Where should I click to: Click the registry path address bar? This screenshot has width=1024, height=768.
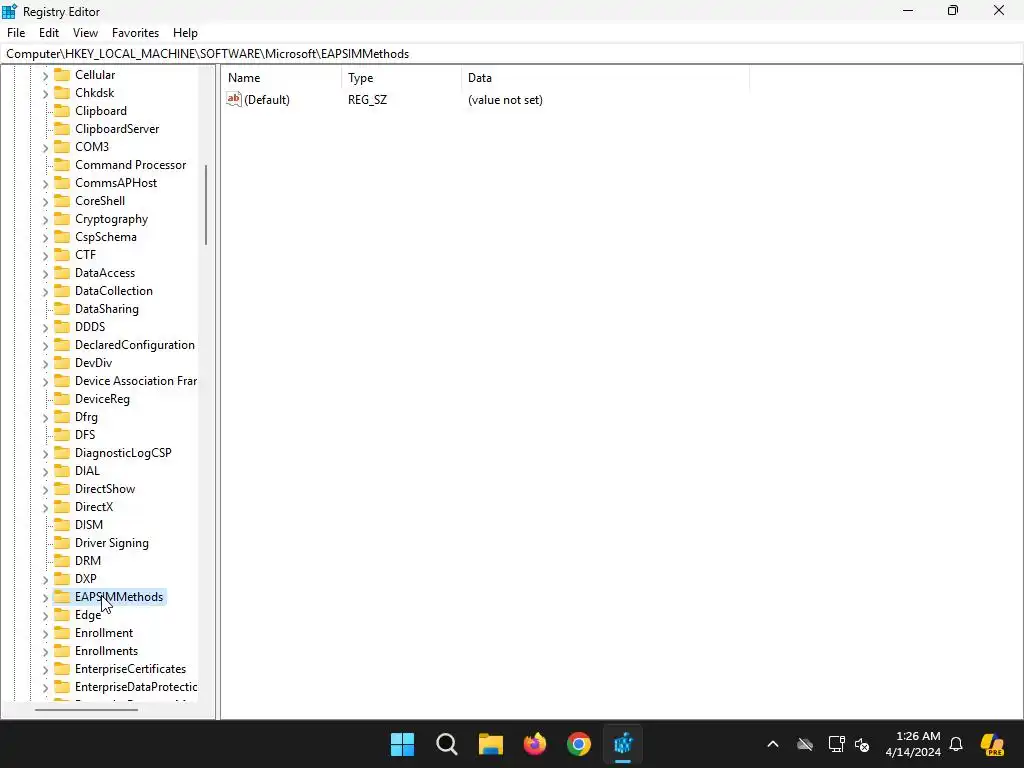(x=512, y=54)
